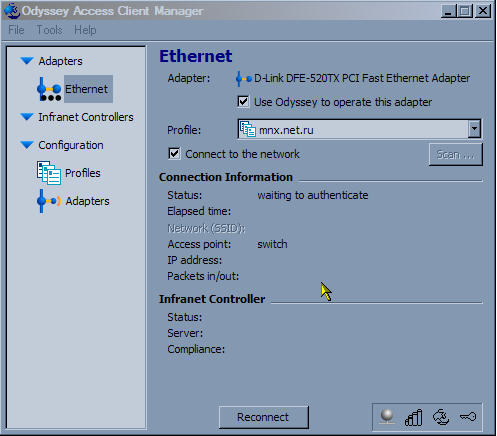The width and height of the screenshot is (497, 436).
Task: Toggle Connect to the network checkbox
Action: pos(174,154)
